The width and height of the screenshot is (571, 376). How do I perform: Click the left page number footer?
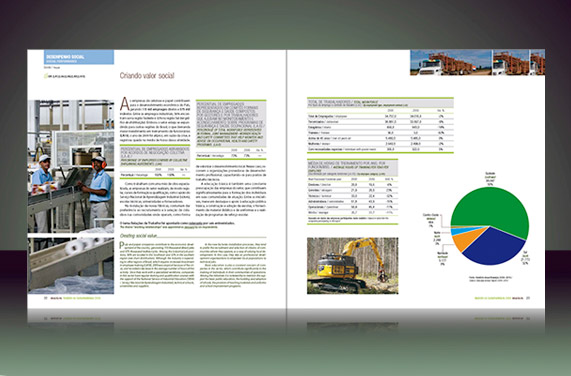pyautogui.click(x=46, y=298)
